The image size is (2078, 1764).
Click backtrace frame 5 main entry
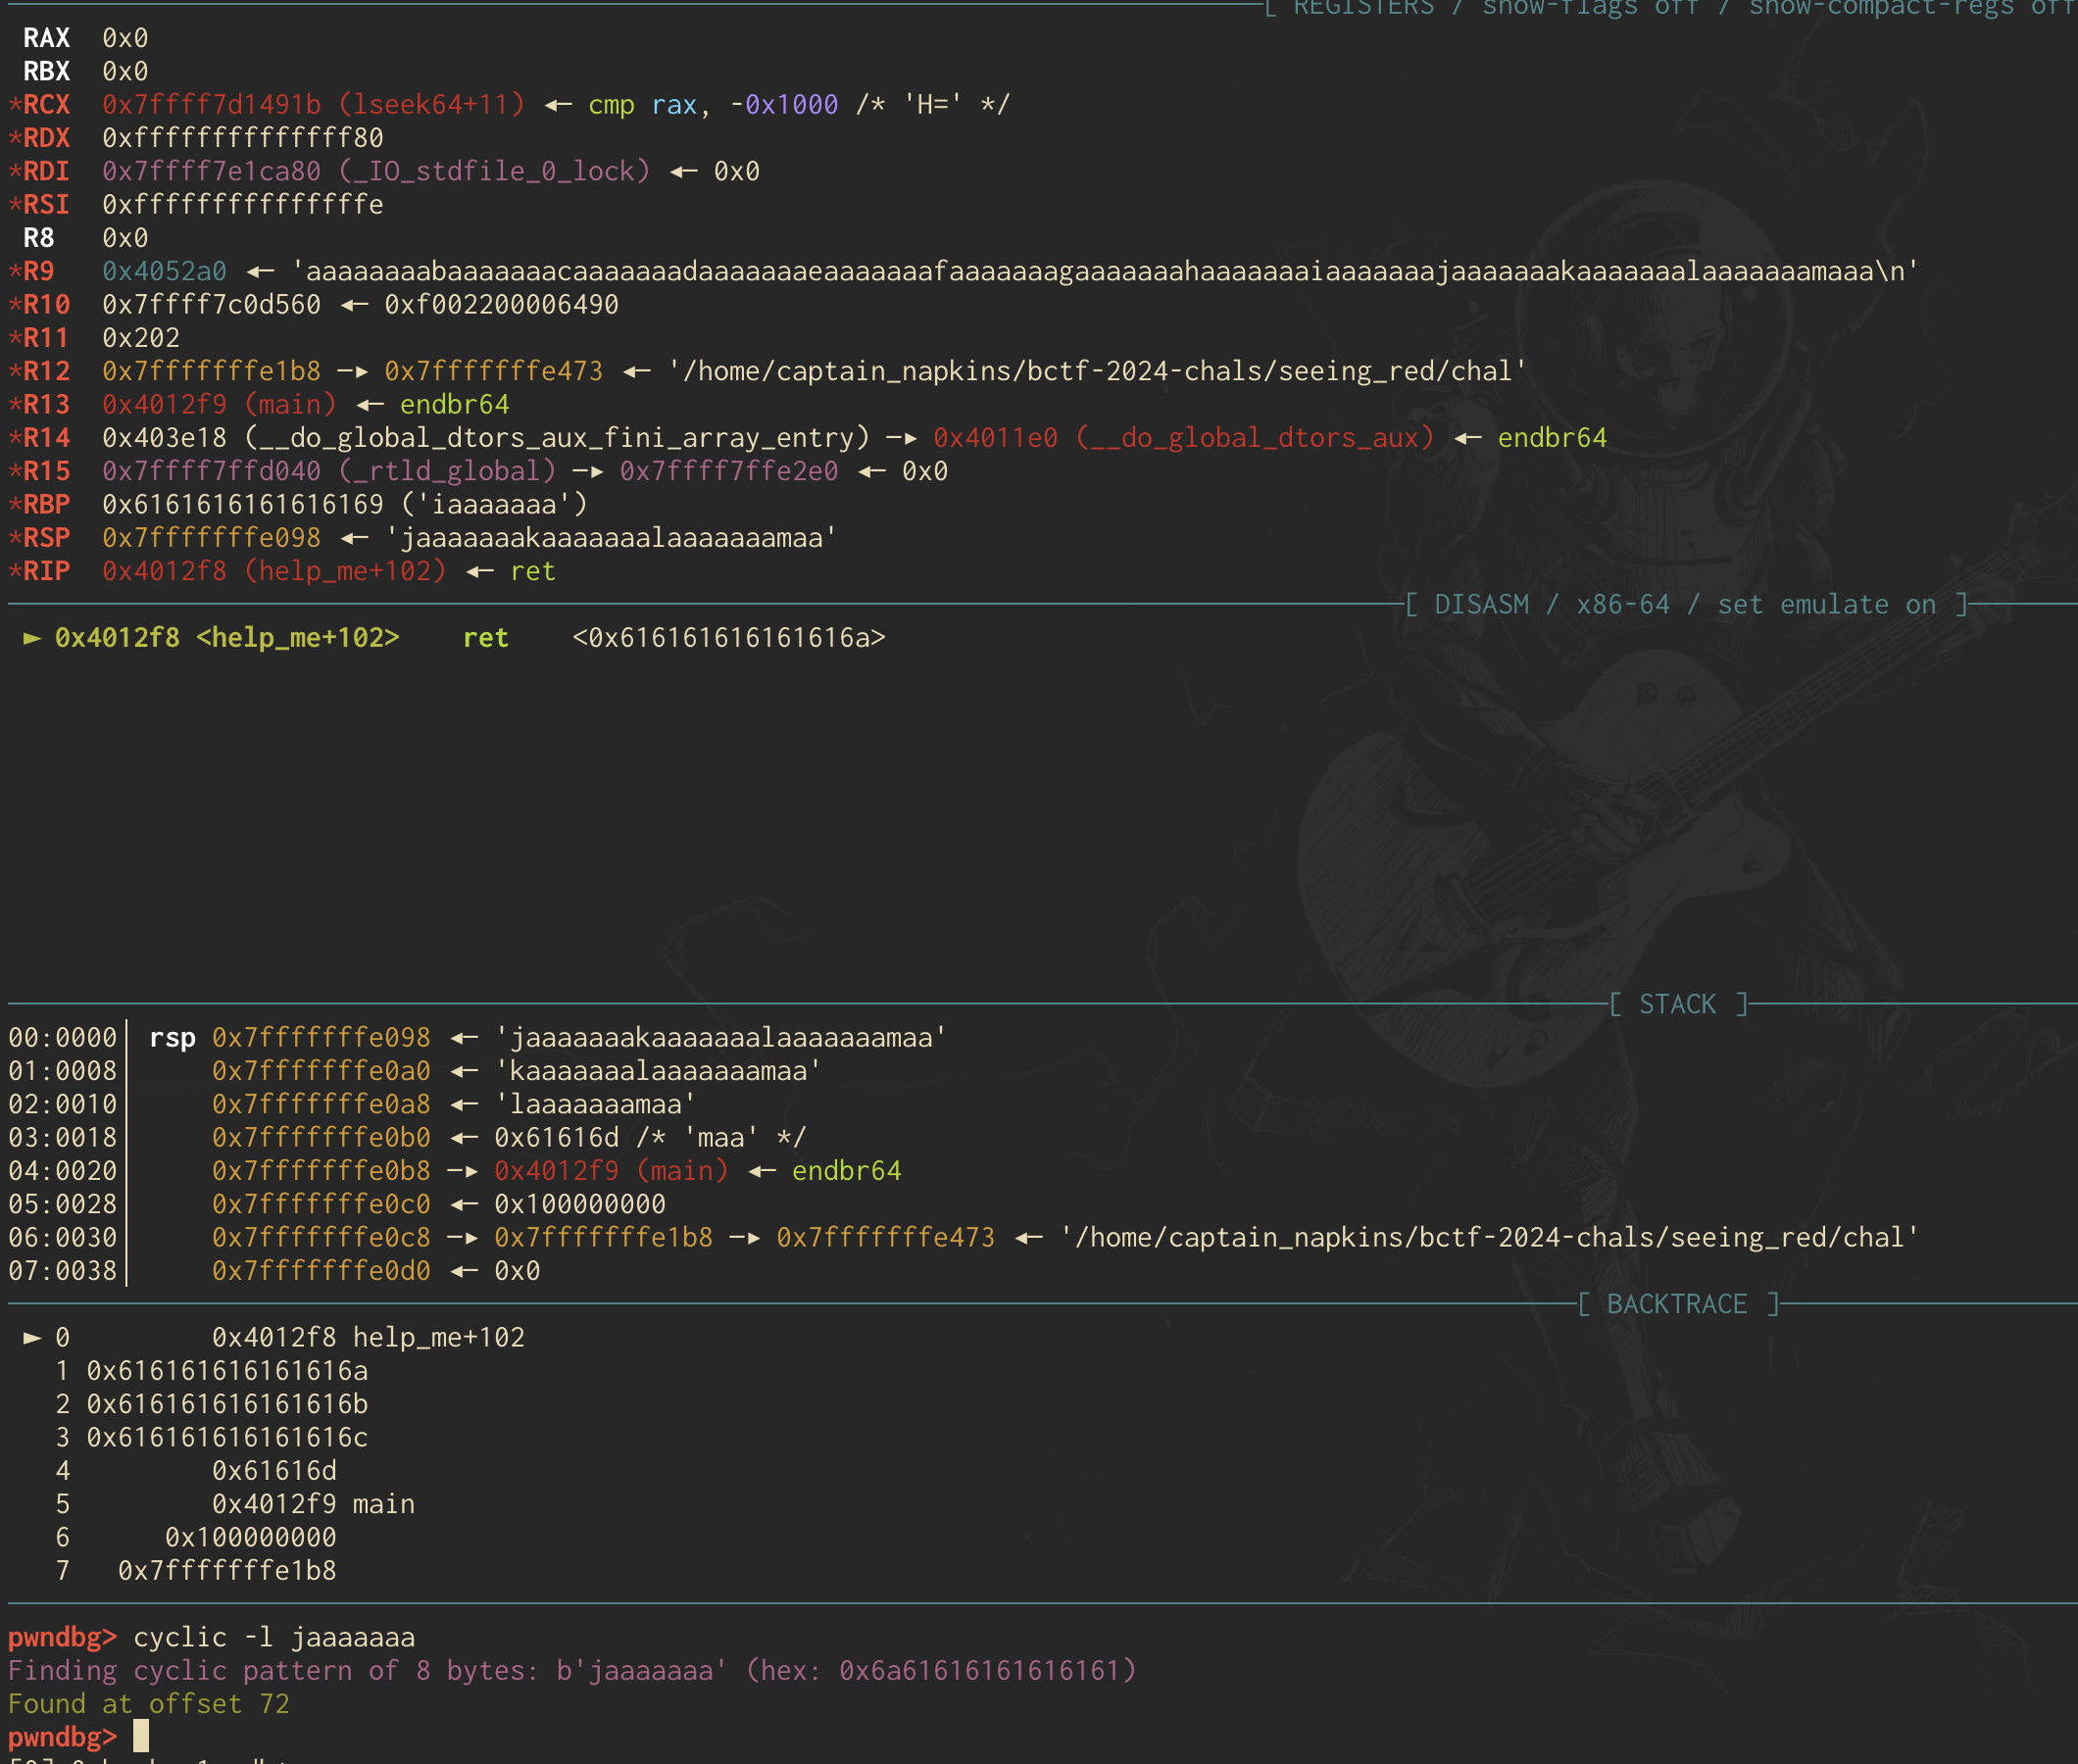pos(312,1504)
